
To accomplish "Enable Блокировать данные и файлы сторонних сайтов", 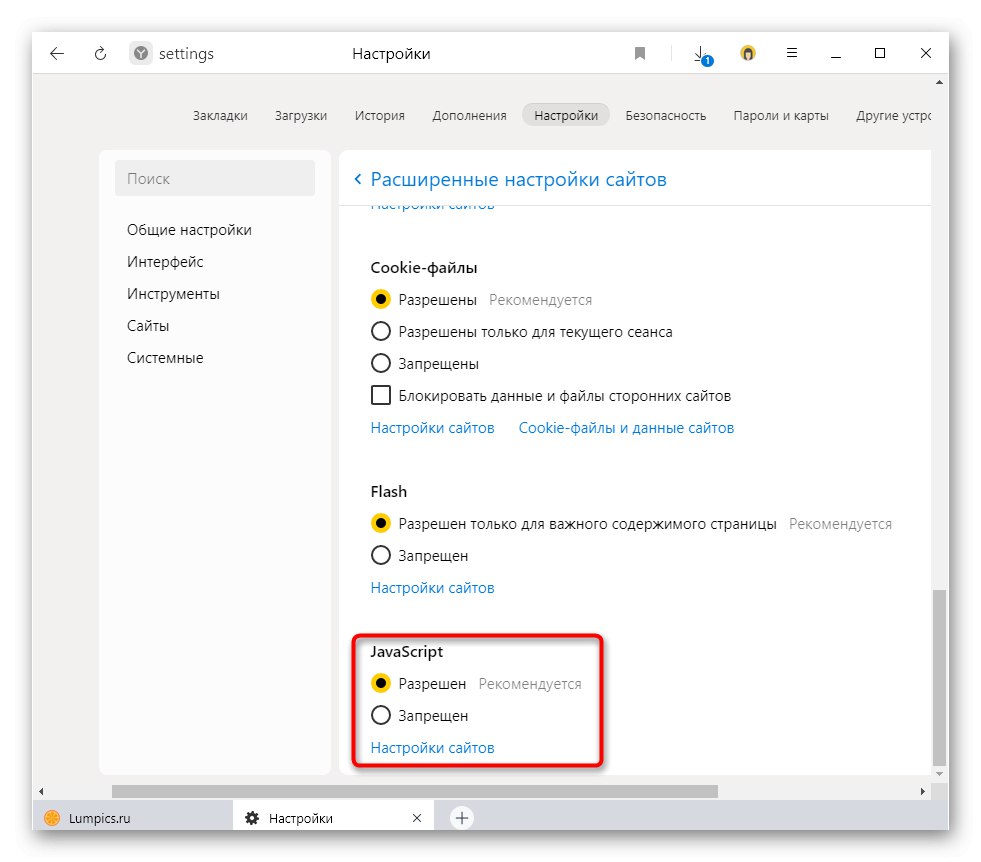I will (x=381, y=396).
